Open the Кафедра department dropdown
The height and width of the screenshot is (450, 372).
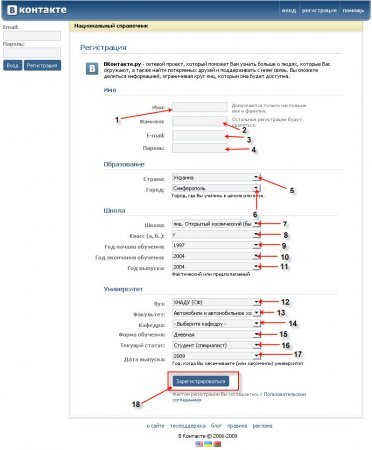[216, 324]
